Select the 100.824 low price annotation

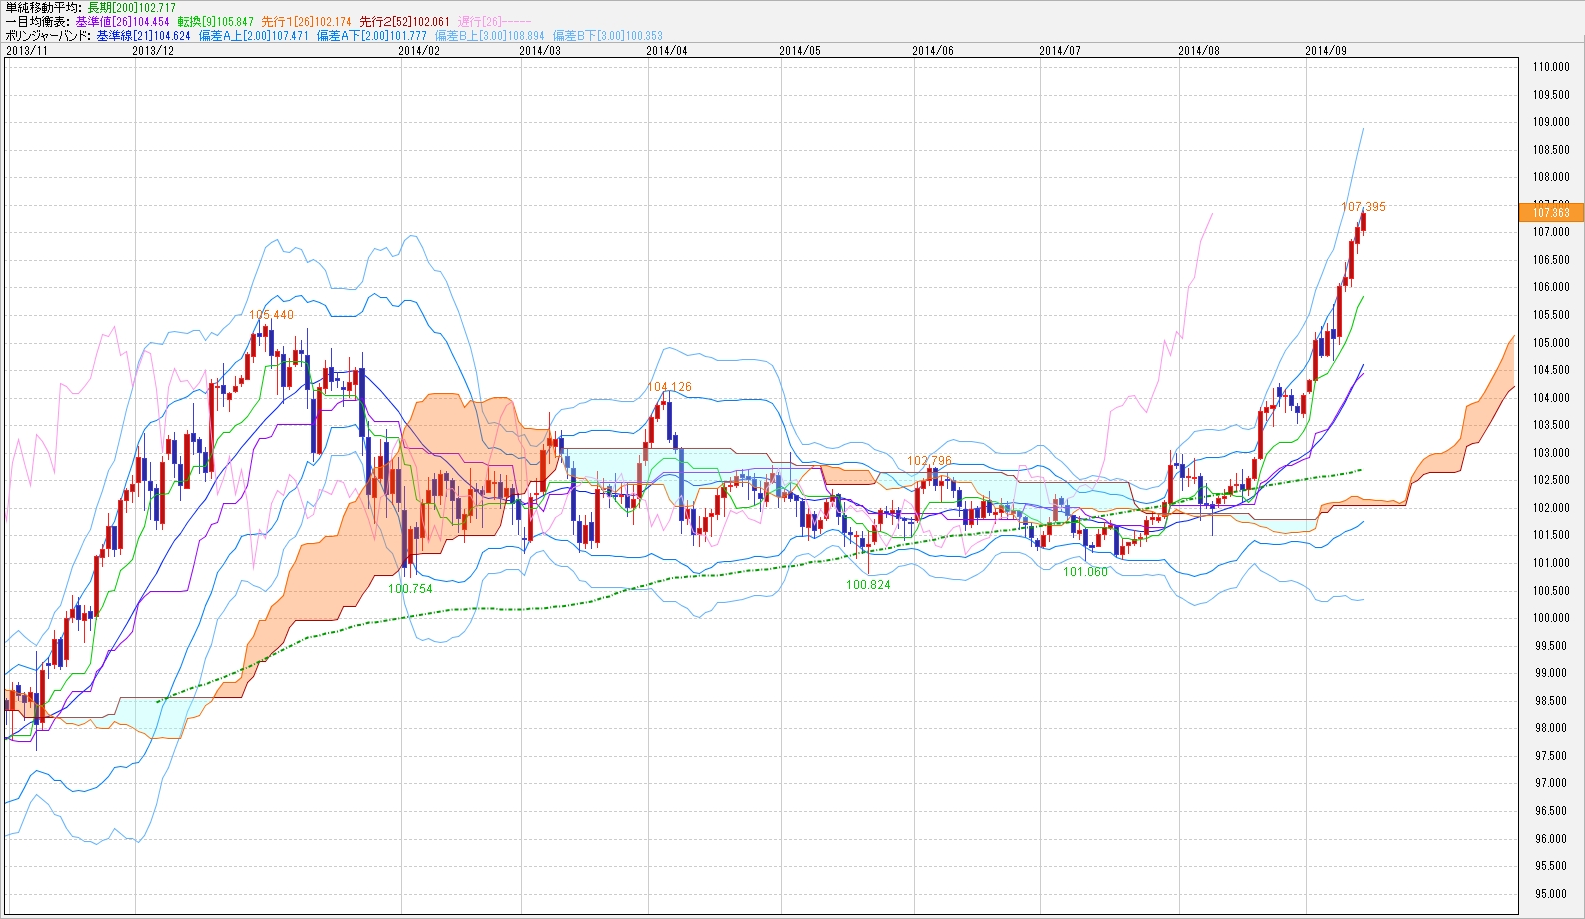(868, 585)
